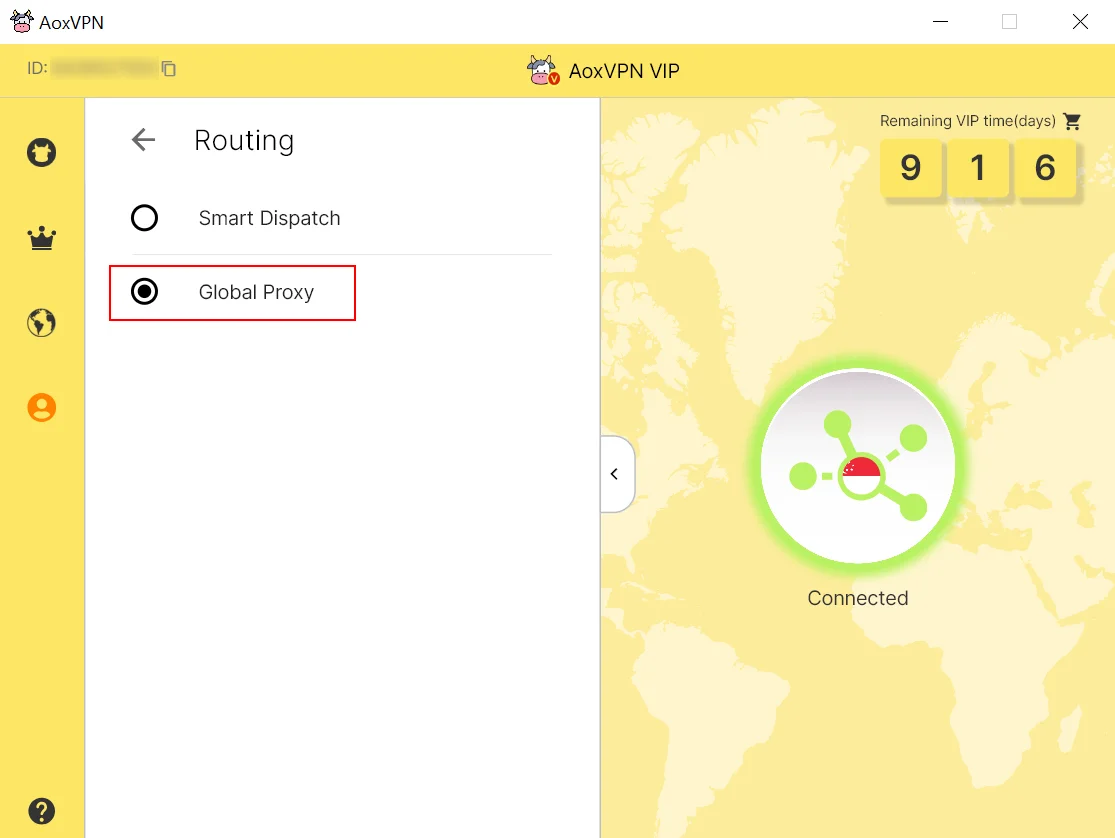The width and height of the screenshot is (1115, 838).
Task: Click the AoxVPN VIP header title
Action: click(624, 71)
